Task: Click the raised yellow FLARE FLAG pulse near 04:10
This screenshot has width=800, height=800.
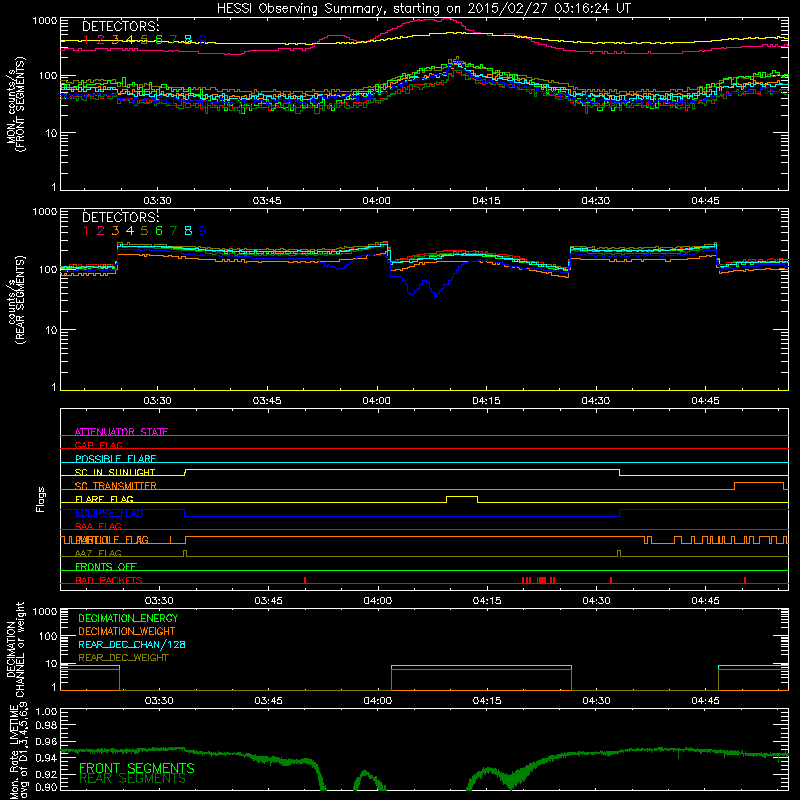Action: tap(462, 497)
